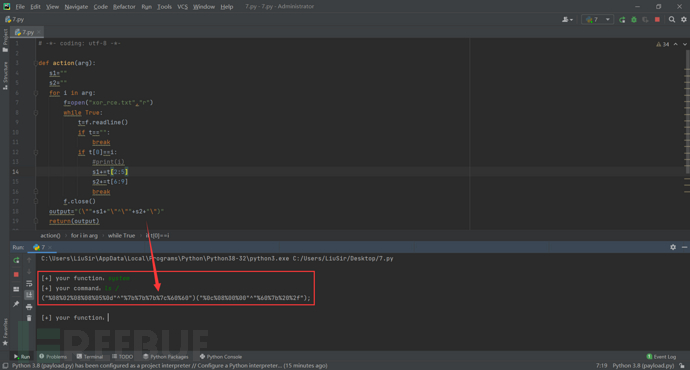Open the Tools menu
This screenshot has width=690, height=370.
click(x=165, y=7)
